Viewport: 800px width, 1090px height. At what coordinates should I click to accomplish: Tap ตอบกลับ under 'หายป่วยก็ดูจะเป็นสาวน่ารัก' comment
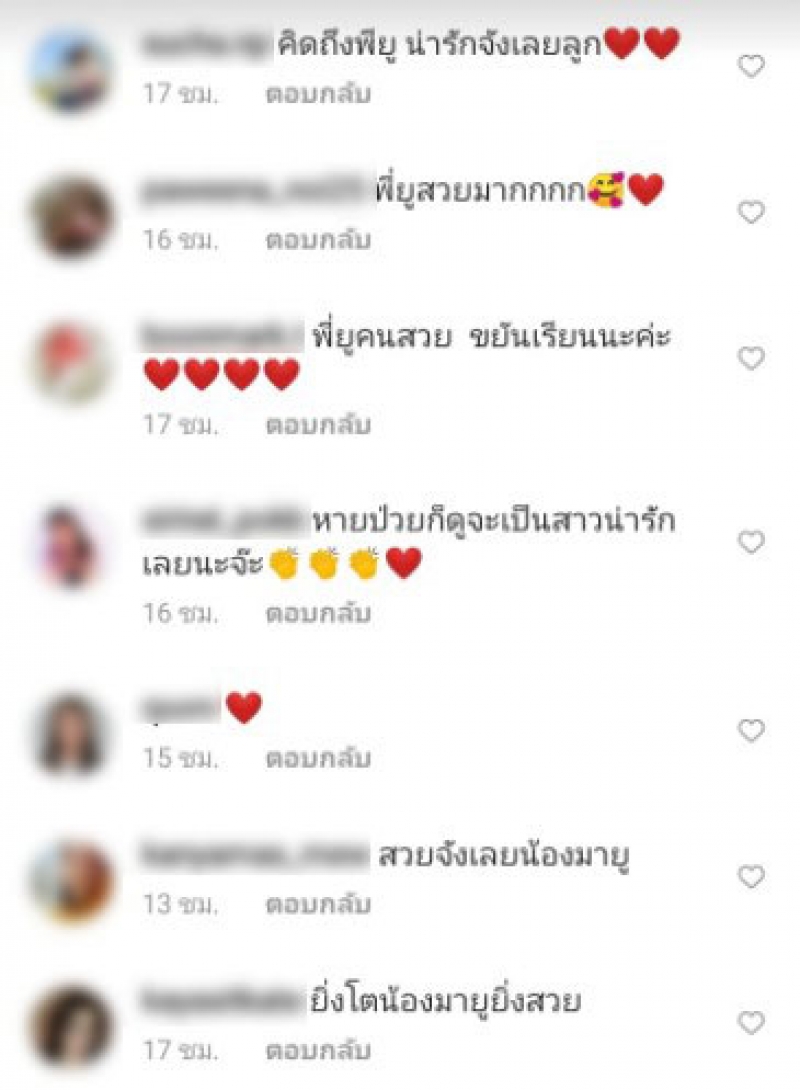click(x=318, y=614)
